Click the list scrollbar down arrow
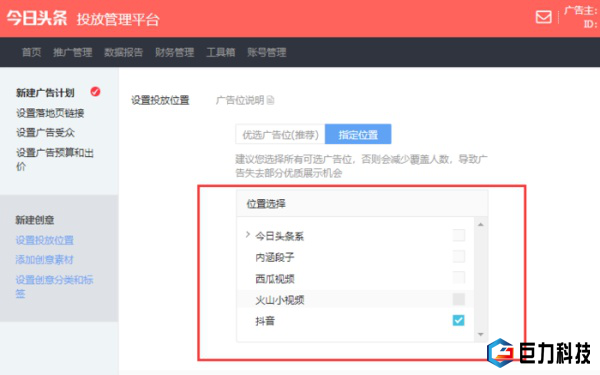Screen dimensions: 600x375 tap(481, 335)
